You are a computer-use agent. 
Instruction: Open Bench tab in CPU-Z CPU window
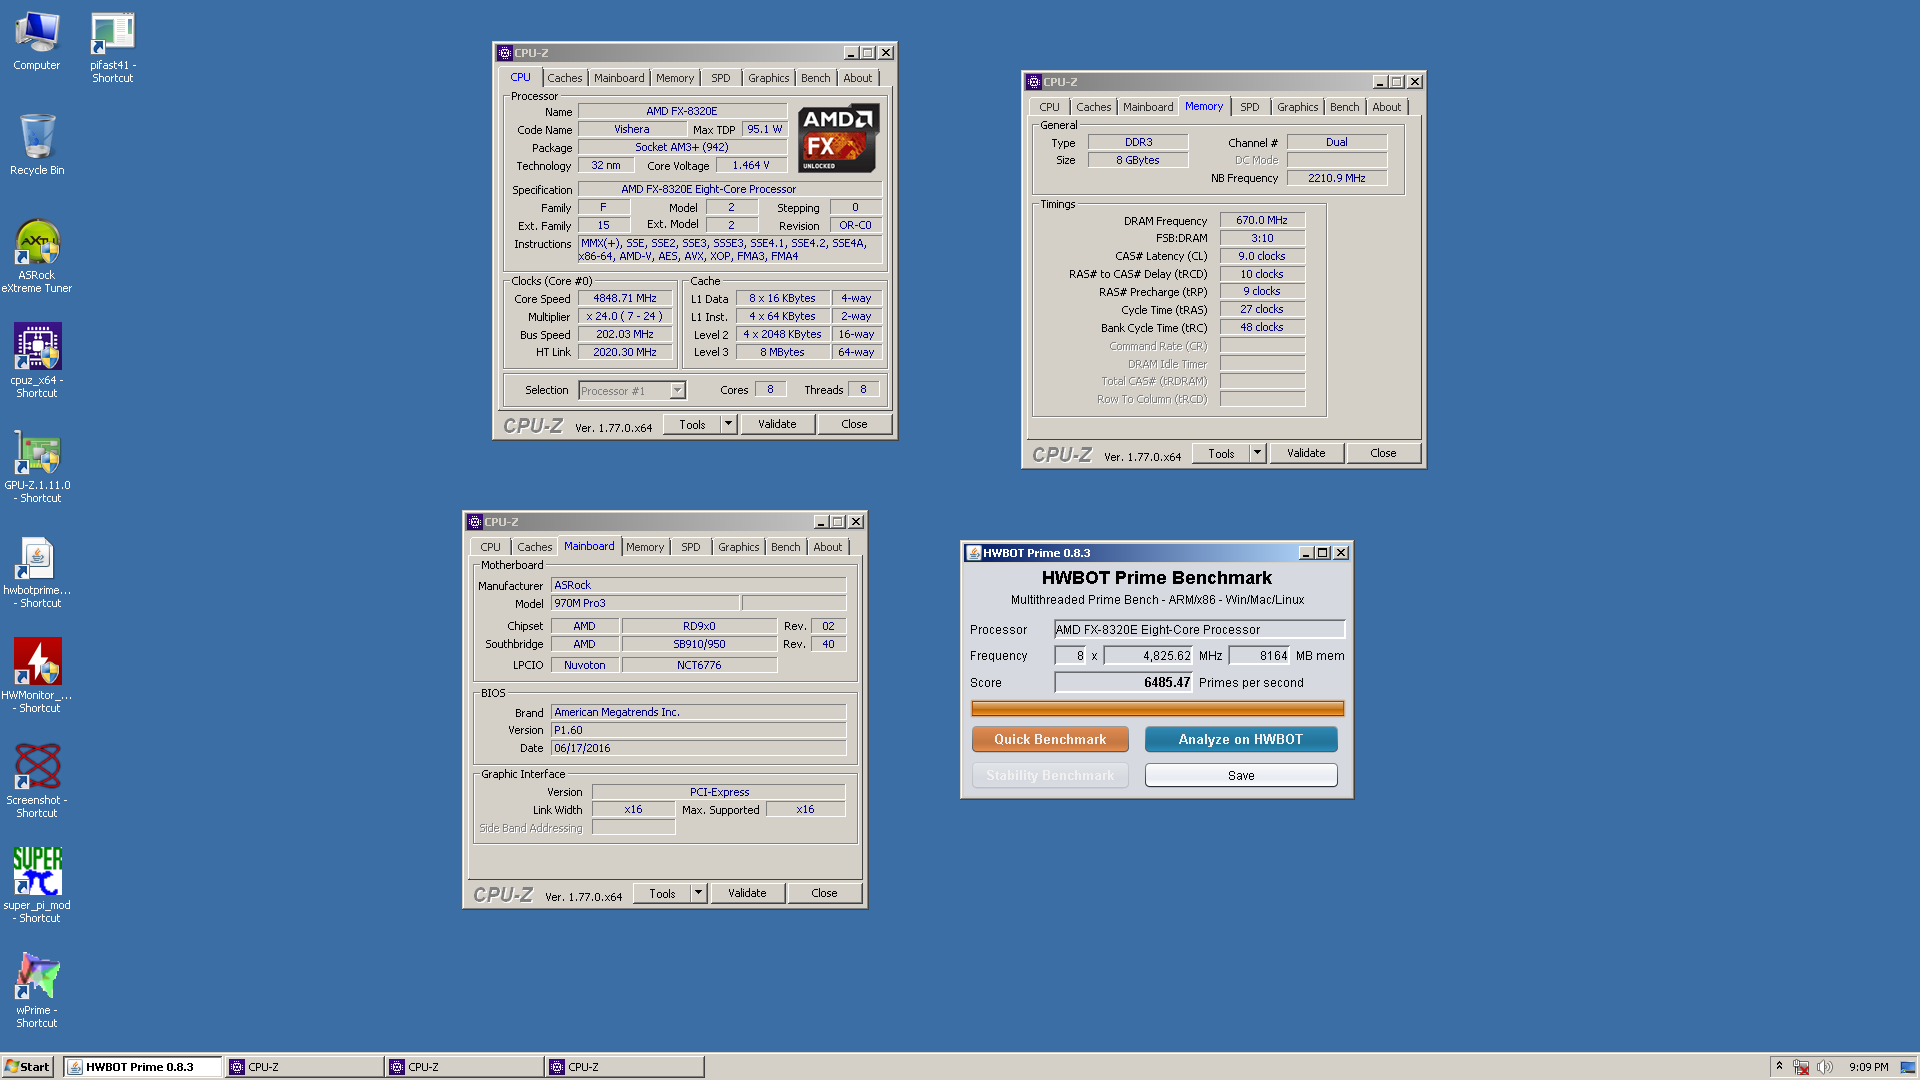click(815, 78)
